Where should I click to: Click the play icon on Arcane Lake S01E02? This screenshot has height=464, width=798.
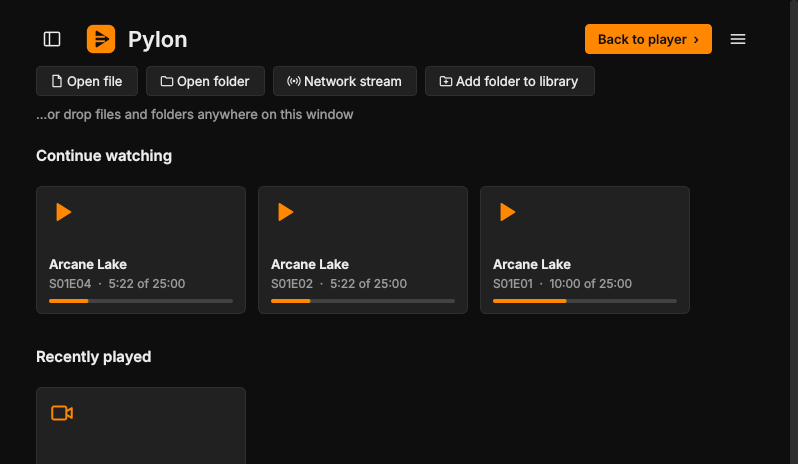tap(286, 212)
